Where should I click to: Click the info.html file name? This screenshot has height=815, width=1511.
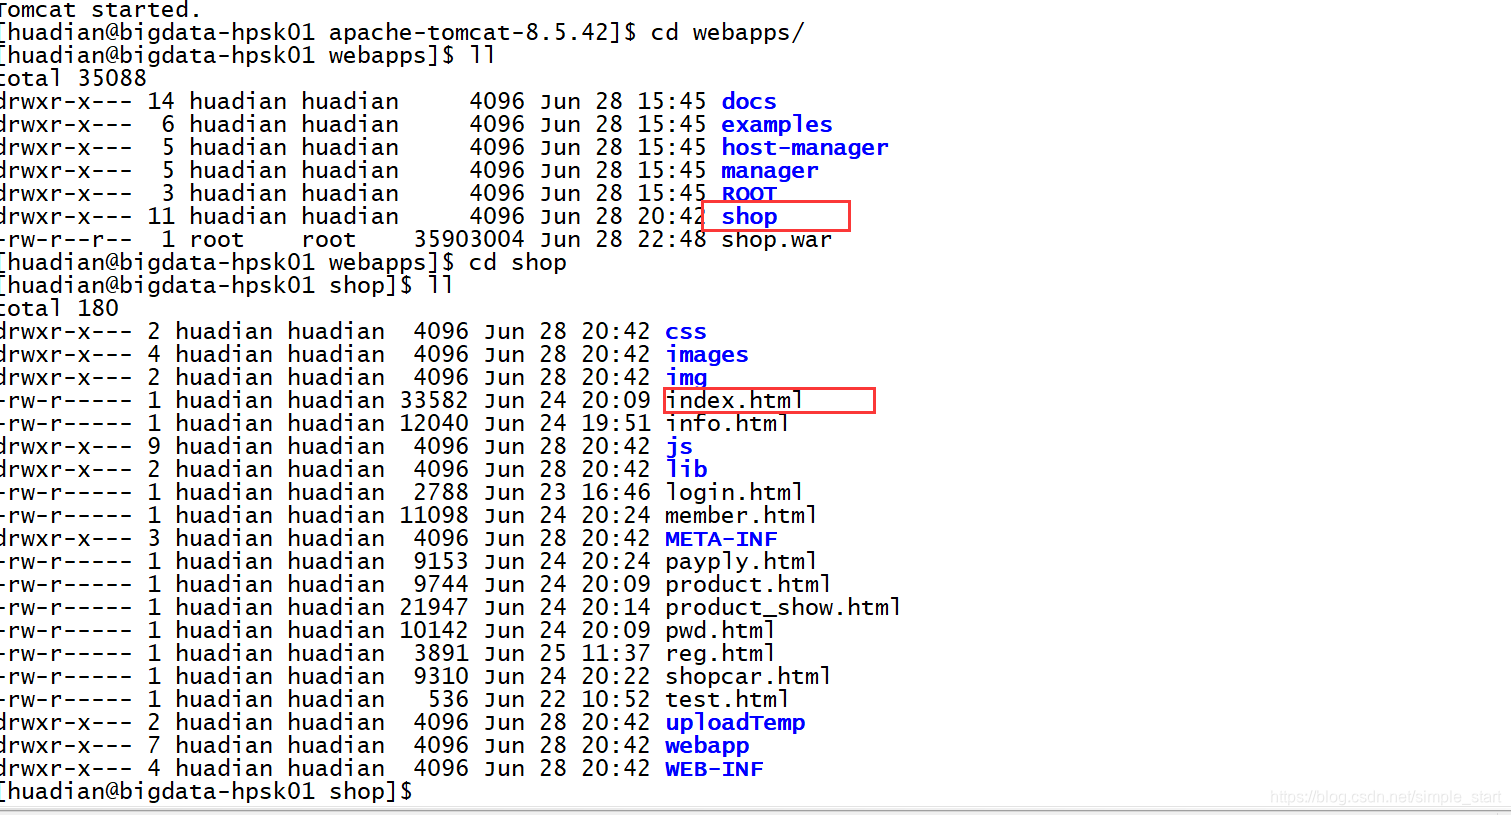coord(728,424)
